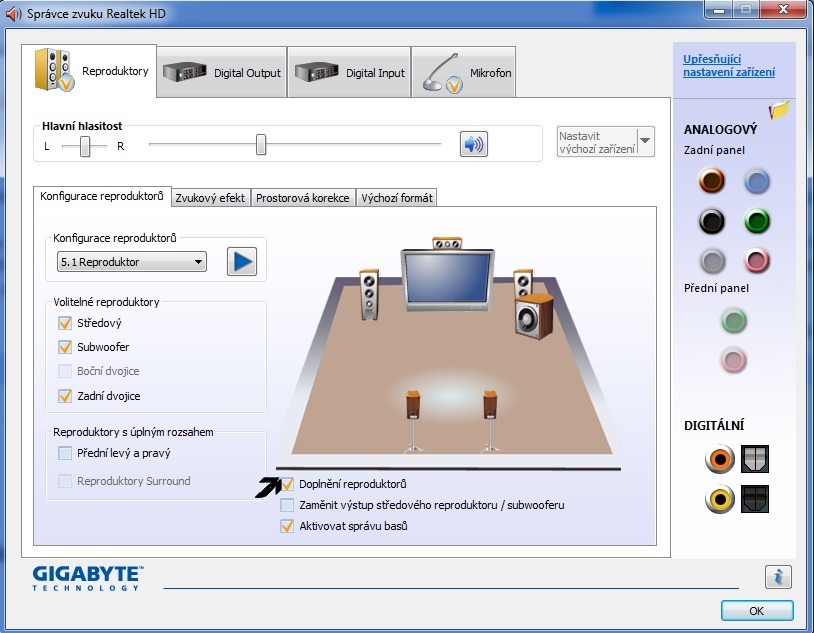Viewport: 814px width, 633px height.
Task: Open the information button
Action: click(x=778, y=576)
